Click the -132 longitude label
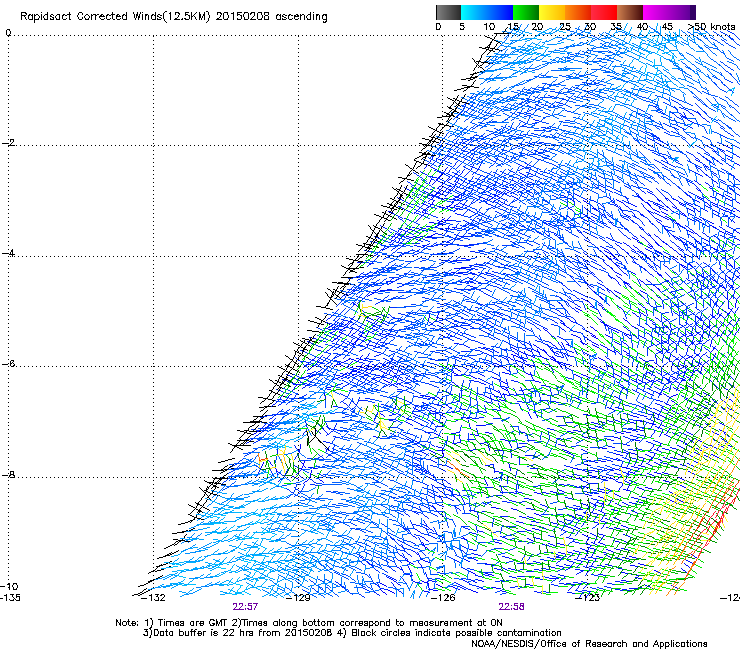Viewport: 740px width, 650px height. click(x=153, y=598)
